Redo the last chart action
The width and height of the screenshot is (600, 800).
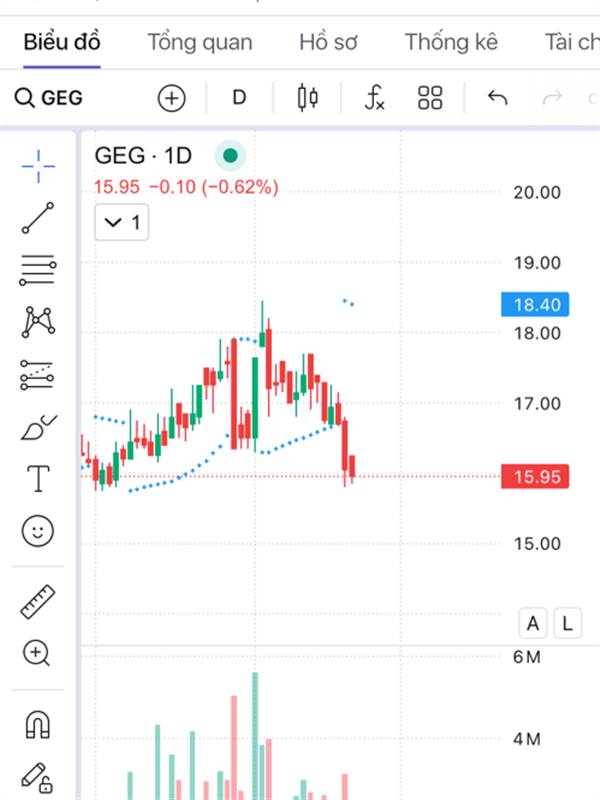pos(552,97)
